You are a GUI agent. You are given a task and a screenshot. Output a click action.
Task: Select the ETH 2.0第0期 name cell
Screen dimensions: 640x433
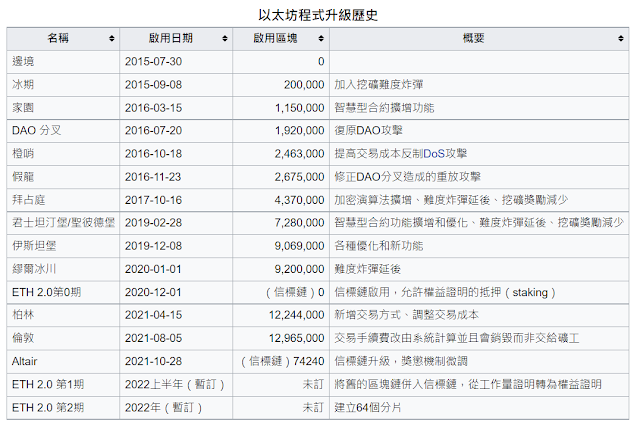63,292
